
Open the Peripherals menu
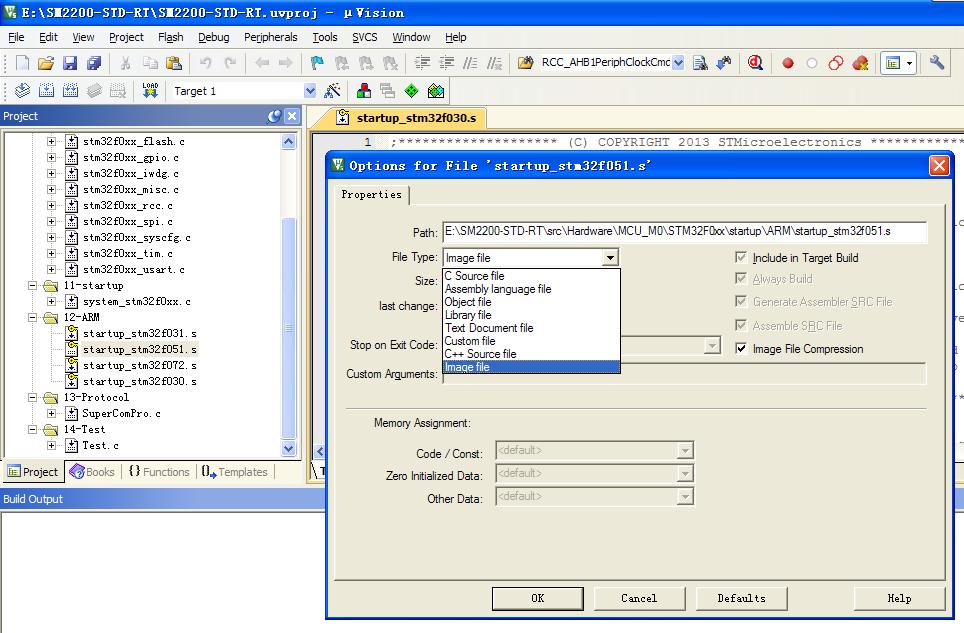271,37
